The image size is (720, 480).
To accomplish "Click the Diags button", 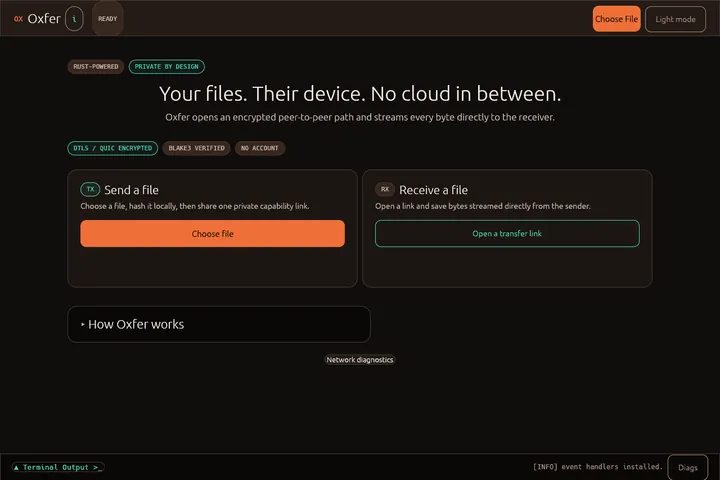I will 687,468.
